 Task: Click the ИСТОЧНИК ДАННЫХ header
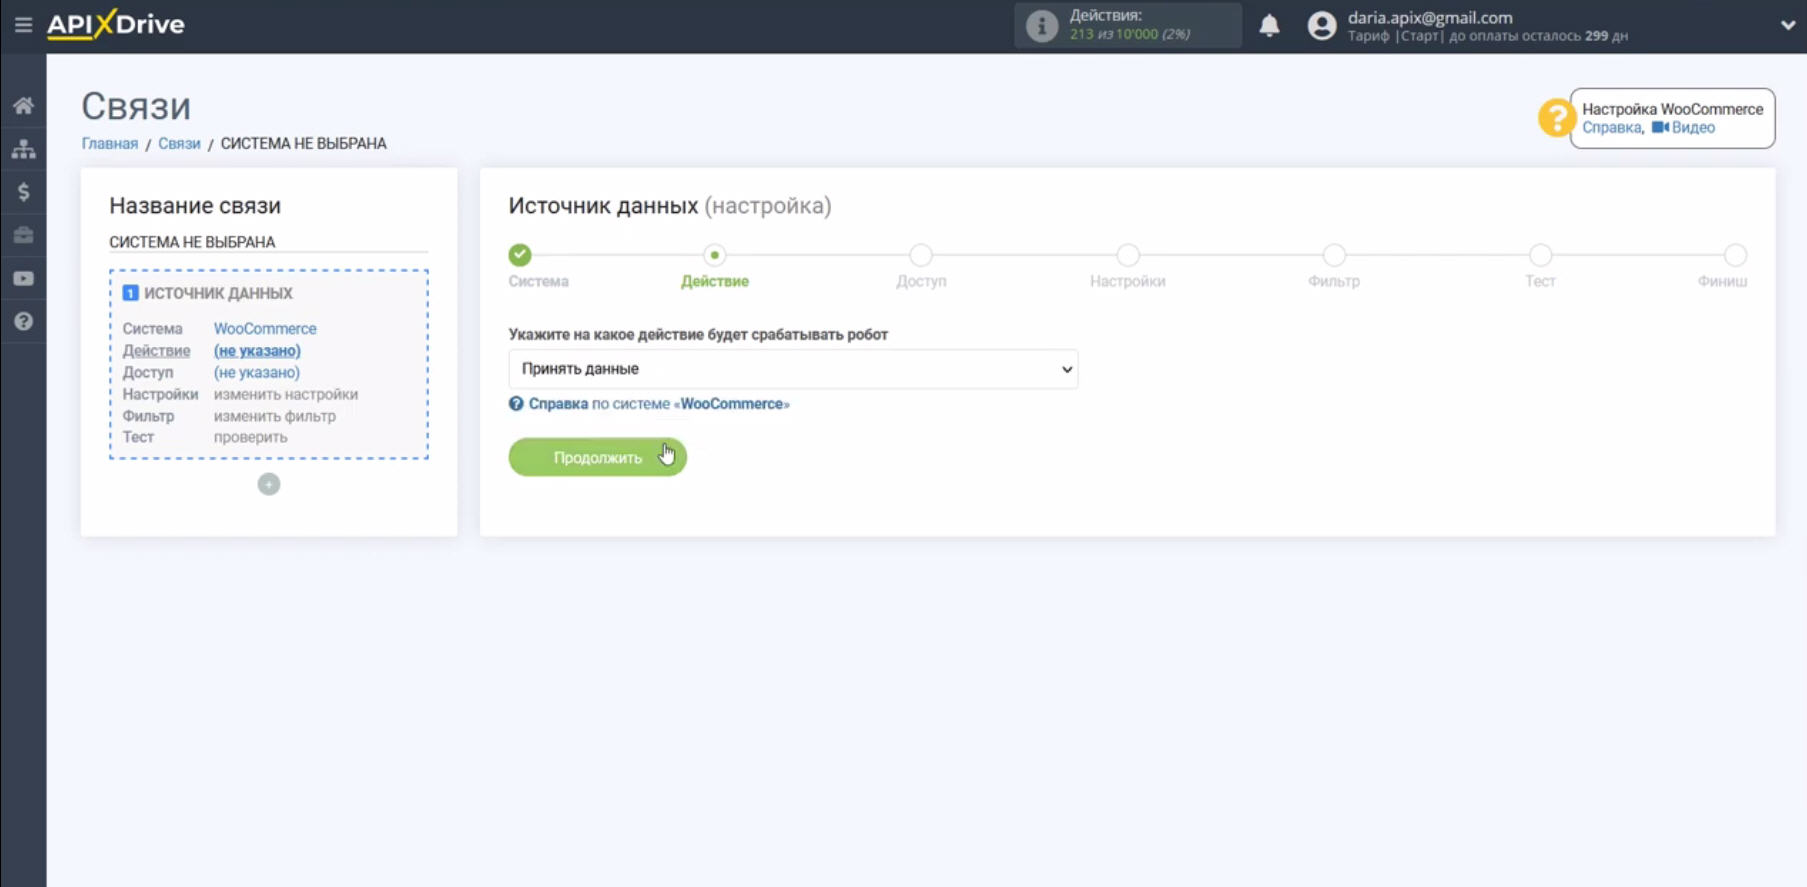coord(218,293)
